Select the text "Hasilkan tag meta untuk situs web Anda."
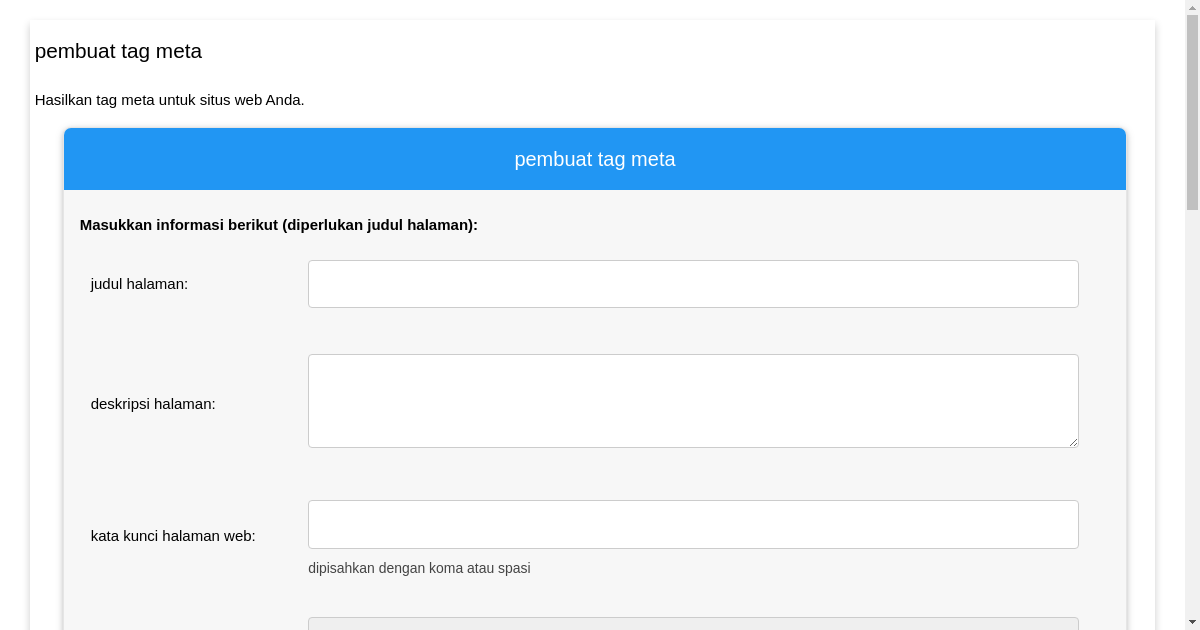The width and height of the screenshot is (1200, 630). point(169,100)
